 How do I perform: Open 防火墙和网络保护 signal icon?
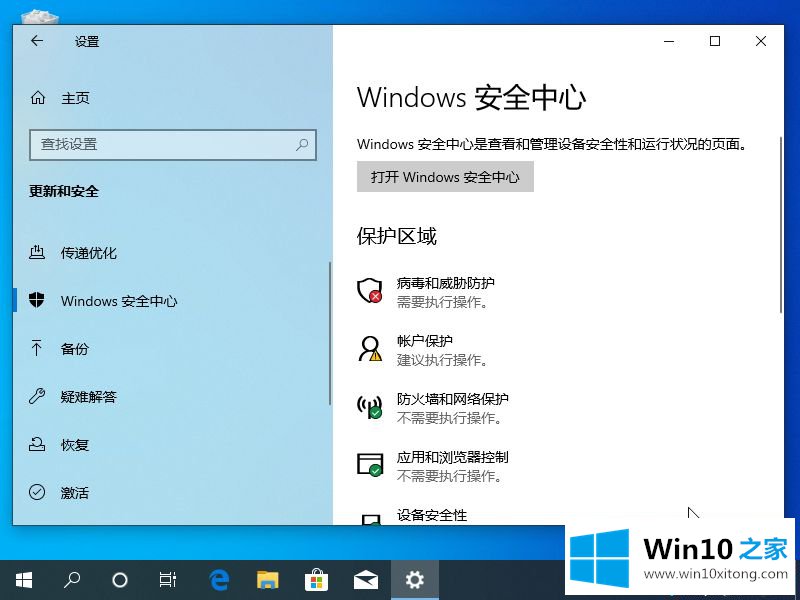(369, 407)
